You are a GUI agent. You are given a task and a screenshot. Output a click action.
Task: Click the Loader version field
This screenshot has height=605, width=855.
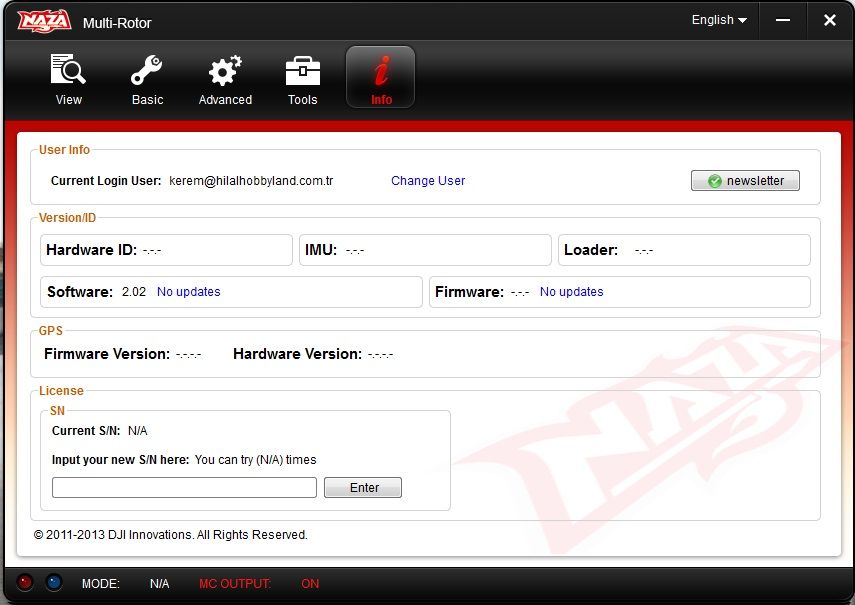pyautogui.click(x=684, y=250)
